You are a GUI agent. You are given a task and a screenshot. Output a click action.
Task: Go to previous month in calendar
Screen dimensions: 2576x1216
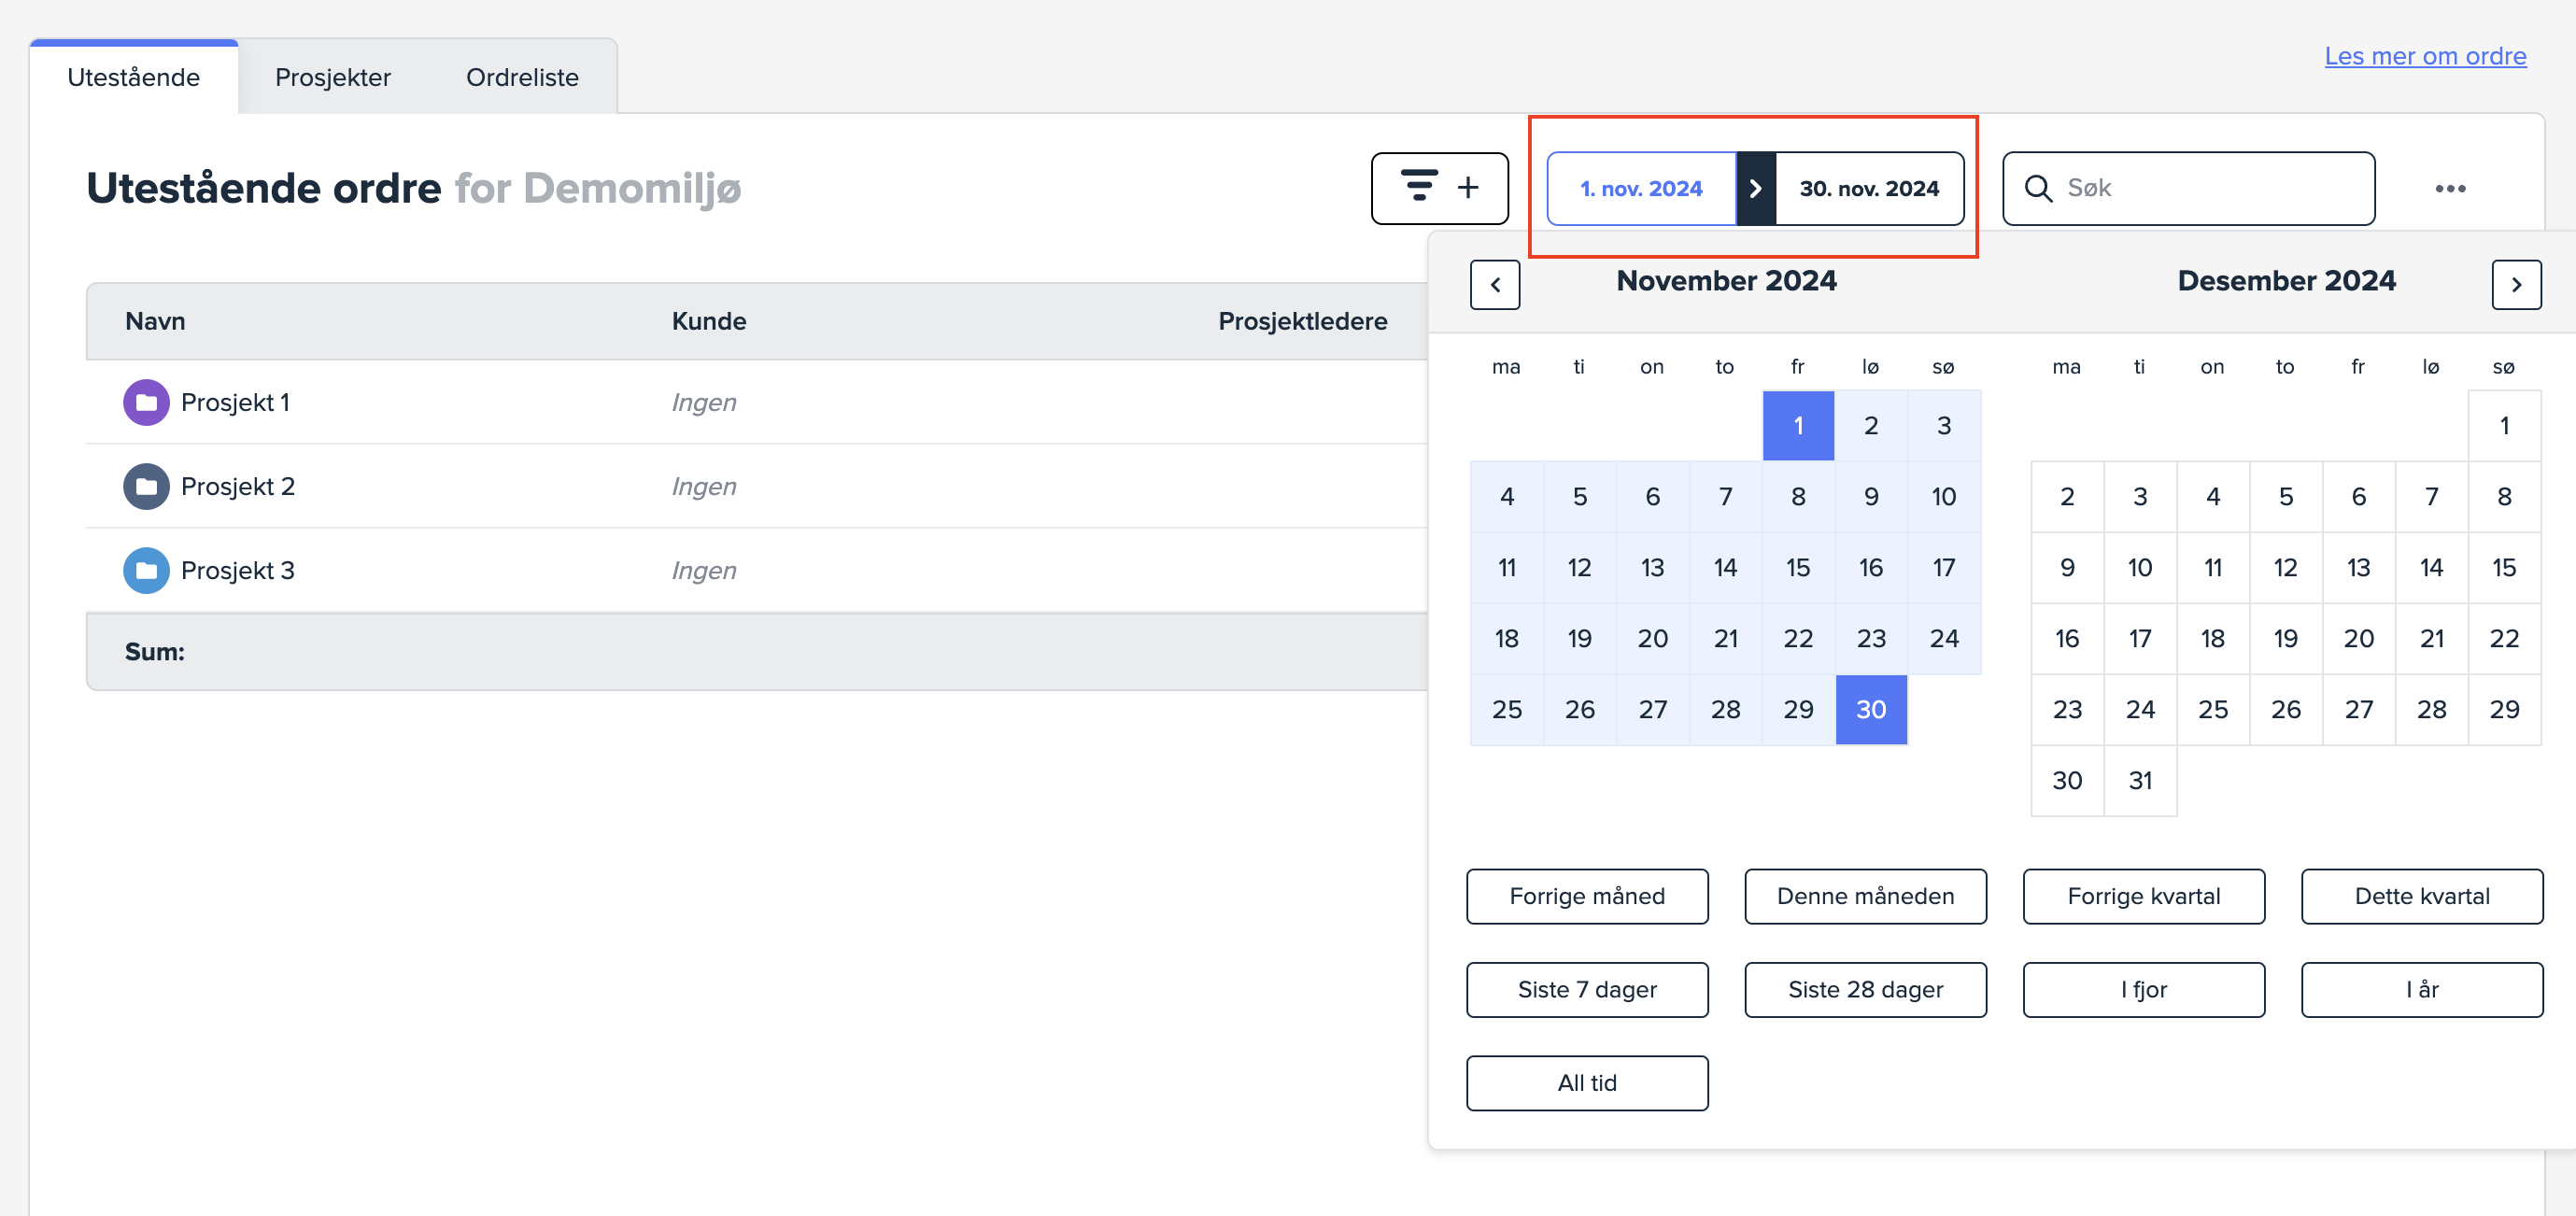[x=1495, y=285]
